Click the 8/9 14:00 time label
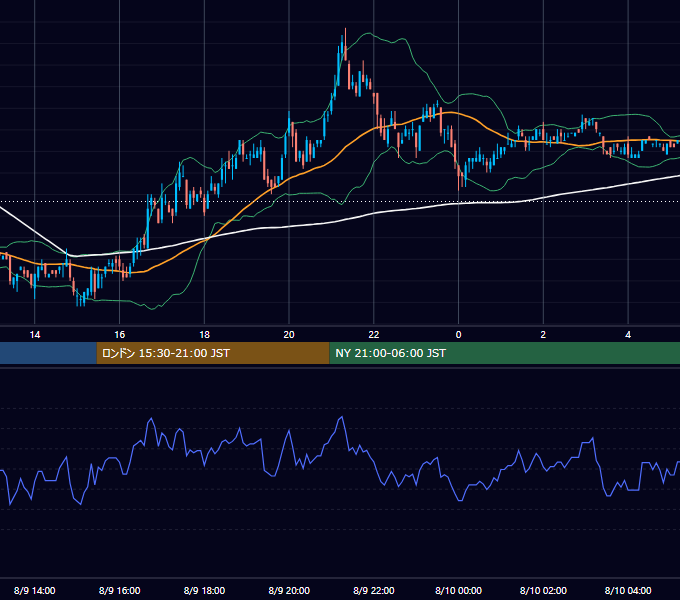 (x=35, y=590)
